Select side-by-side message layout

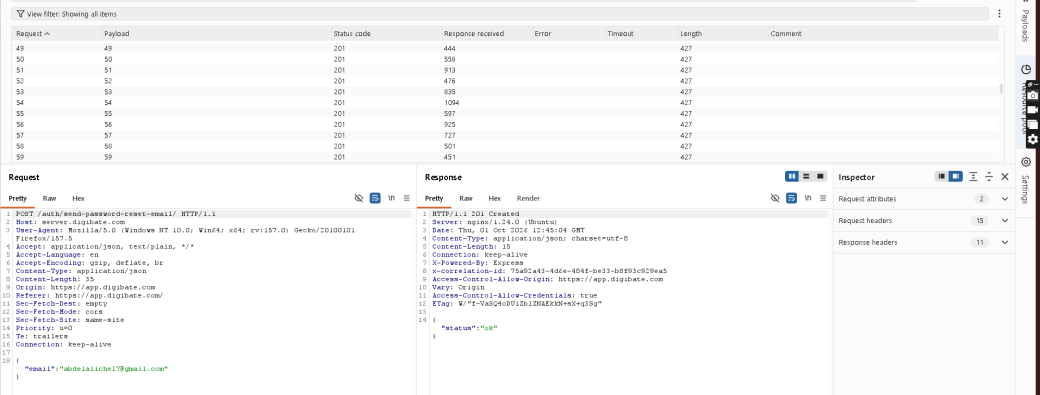[x=791, y=176]
